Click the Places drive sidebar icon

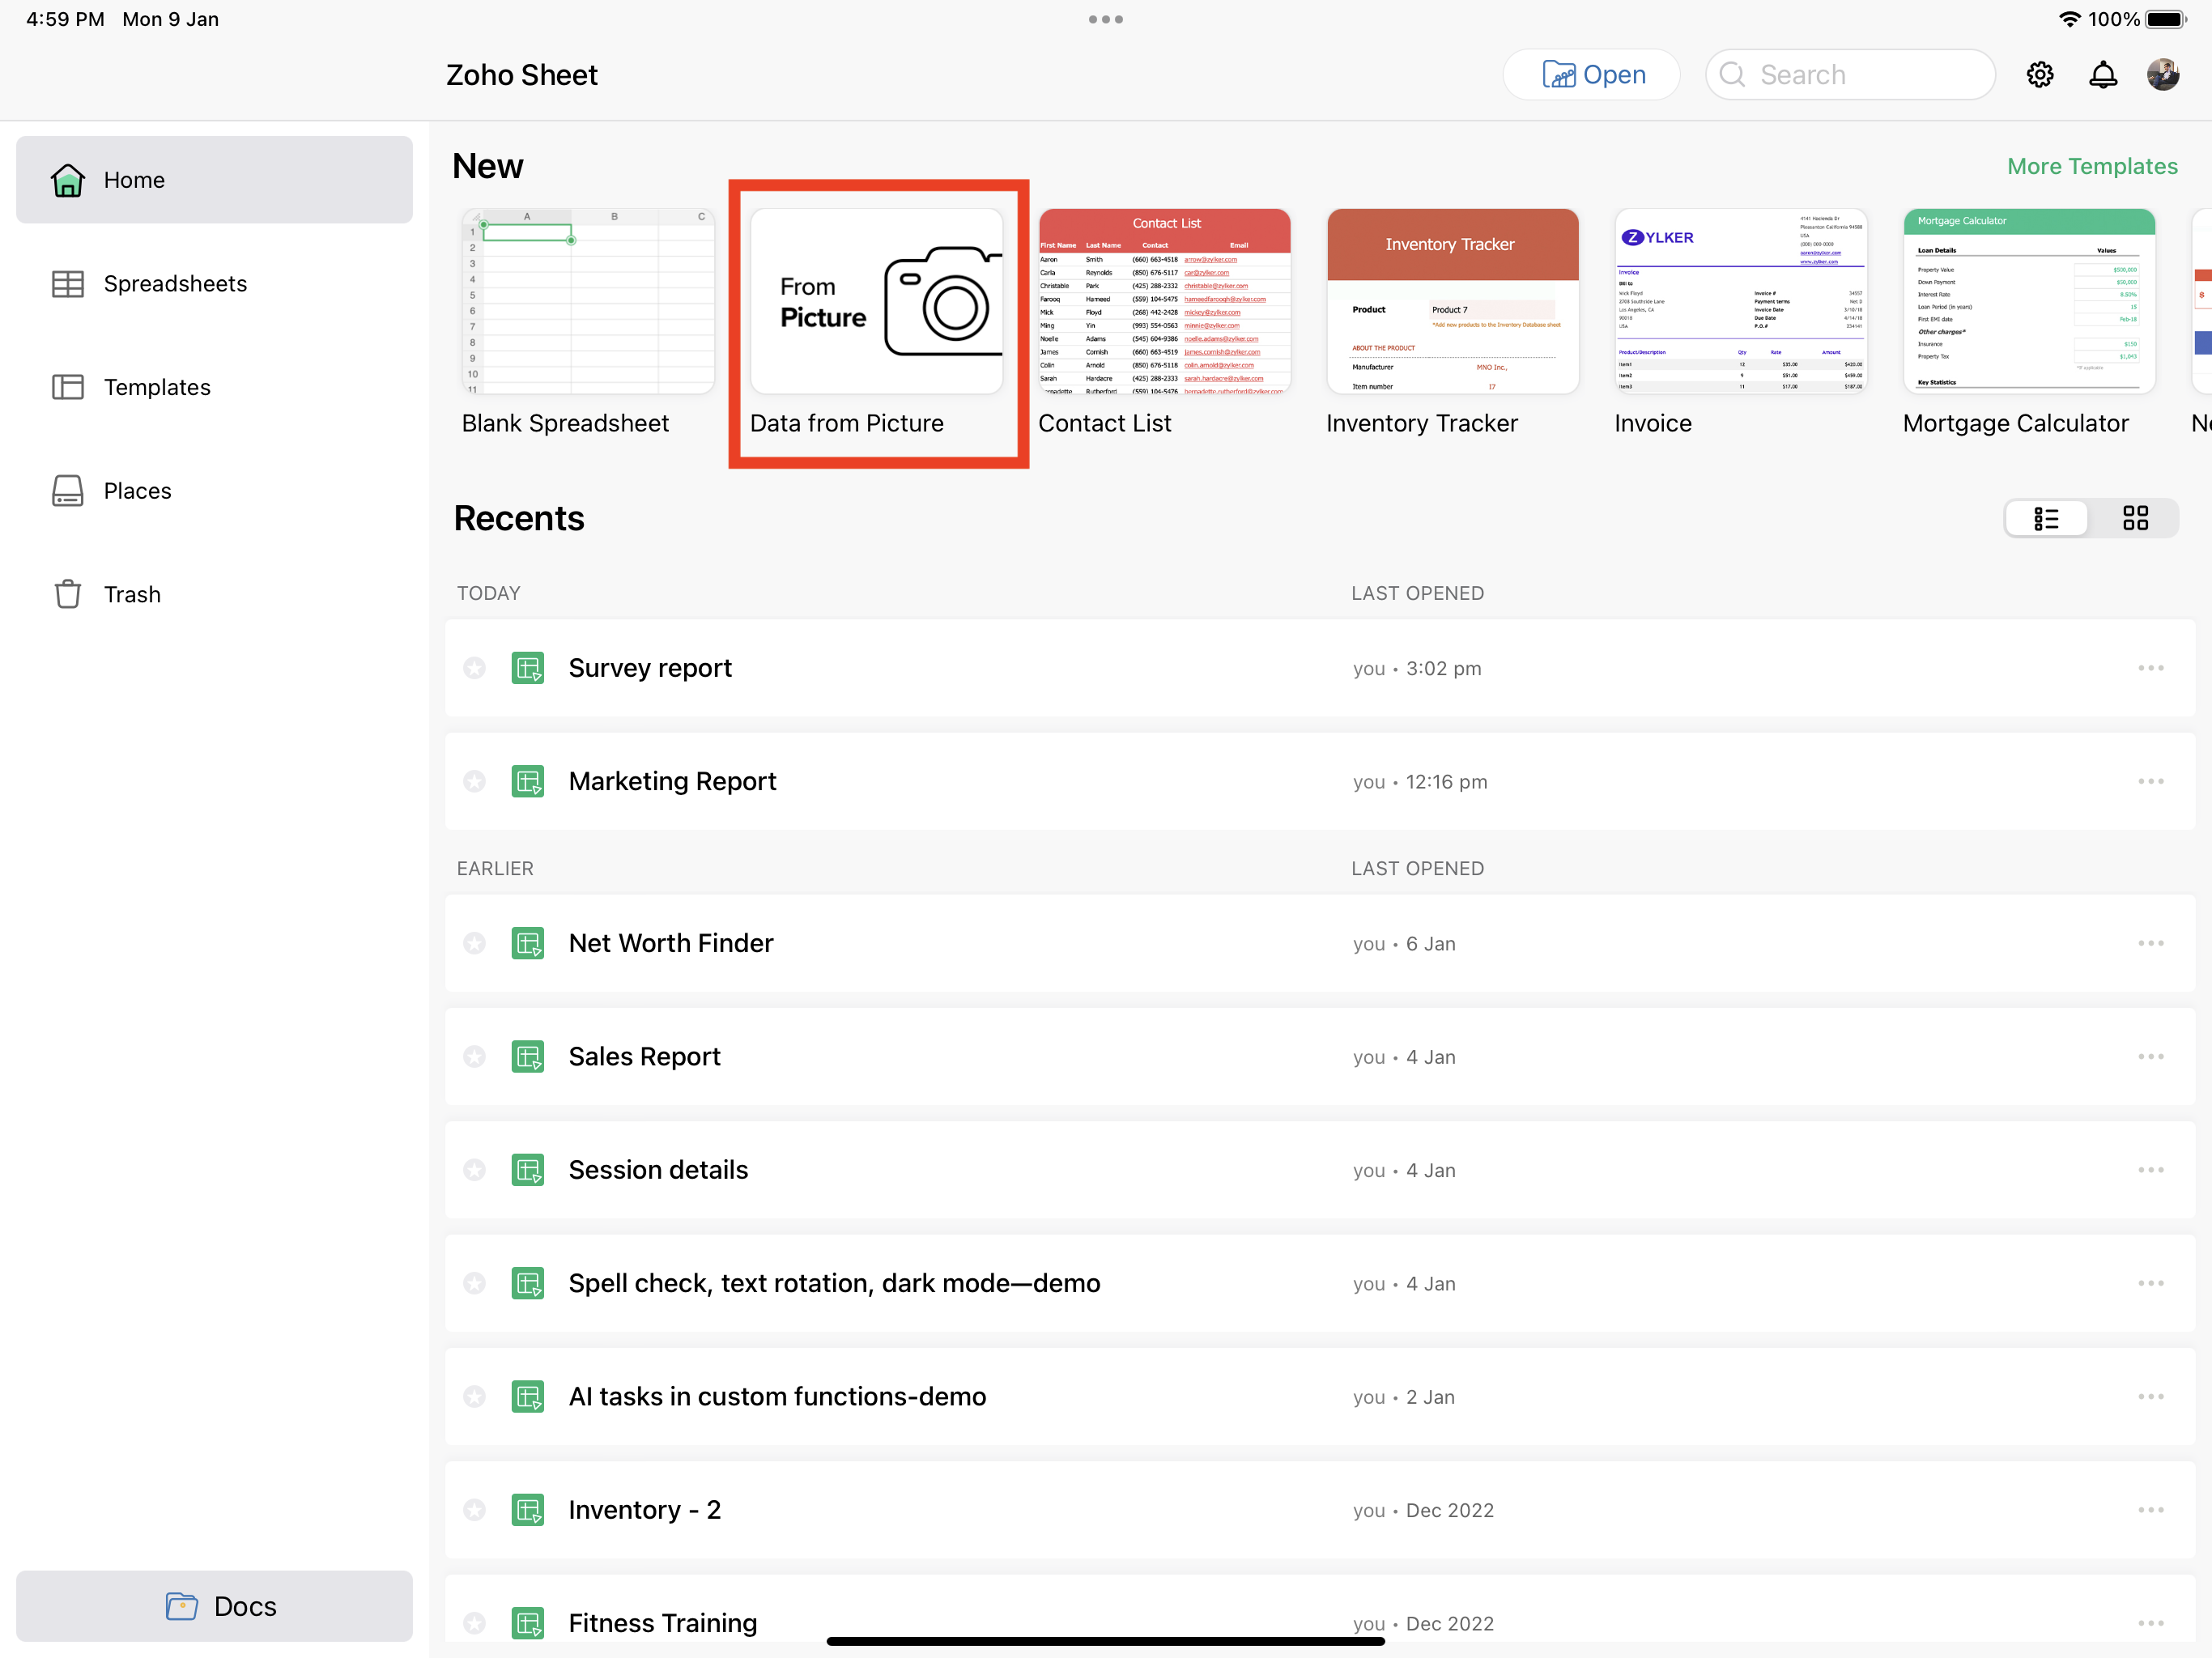67,491
